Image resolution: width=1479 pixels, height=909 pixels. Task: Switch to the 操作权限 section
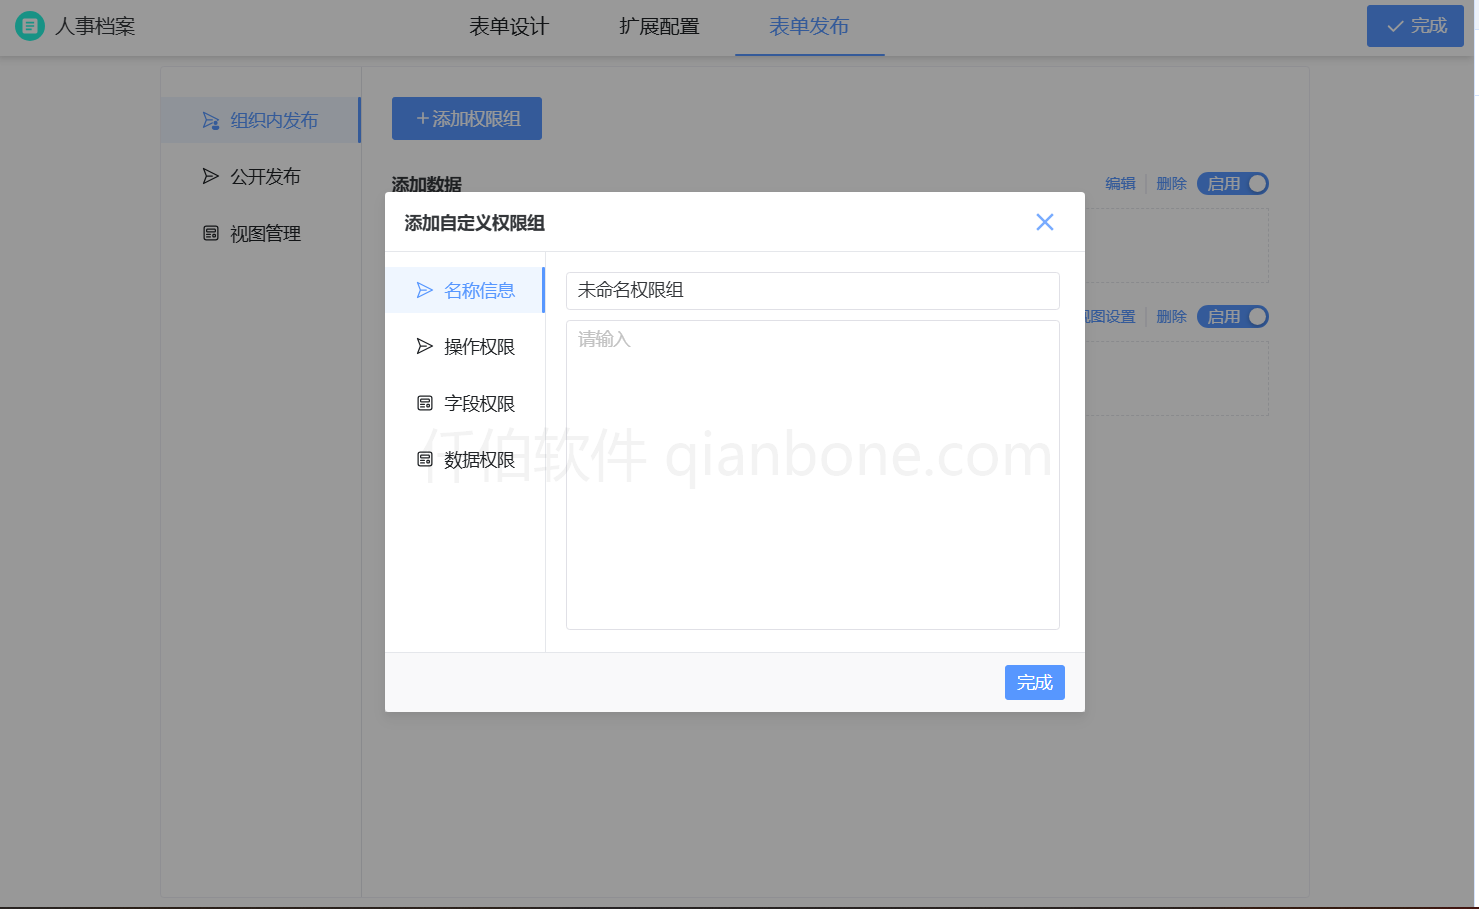(480, 346)
